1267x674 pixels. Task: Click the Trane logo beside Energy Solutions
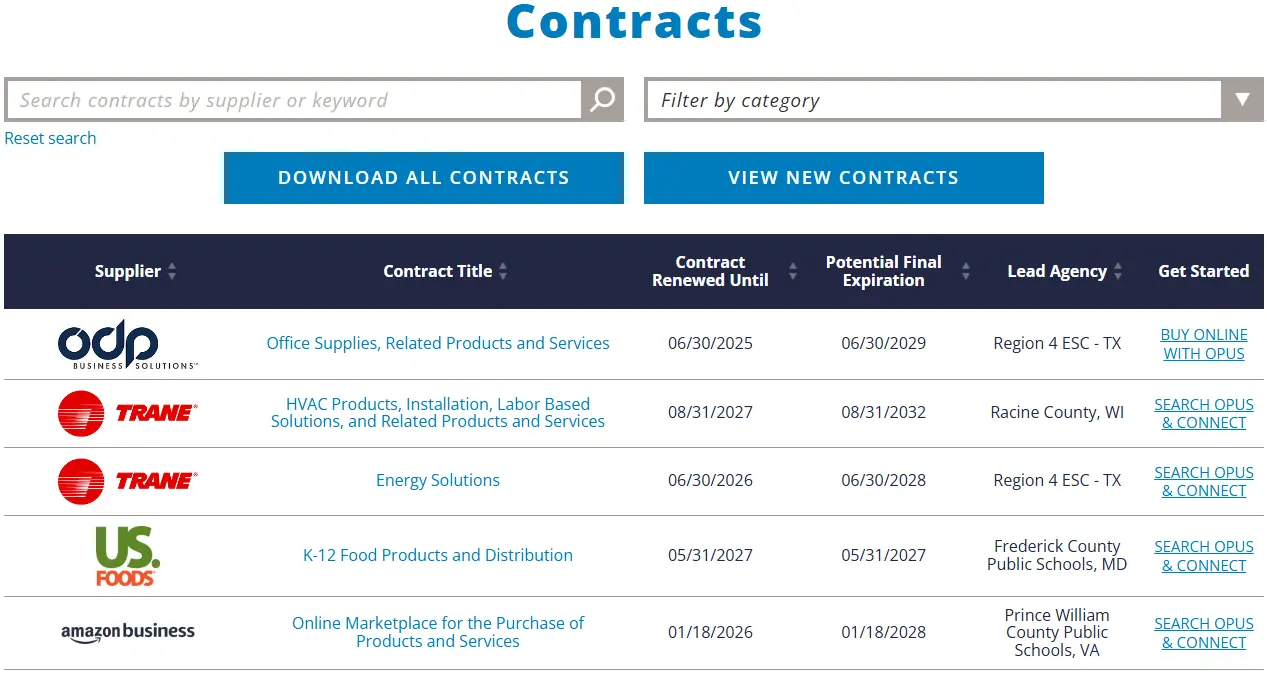pyautogui.click(x=128, y=481)
